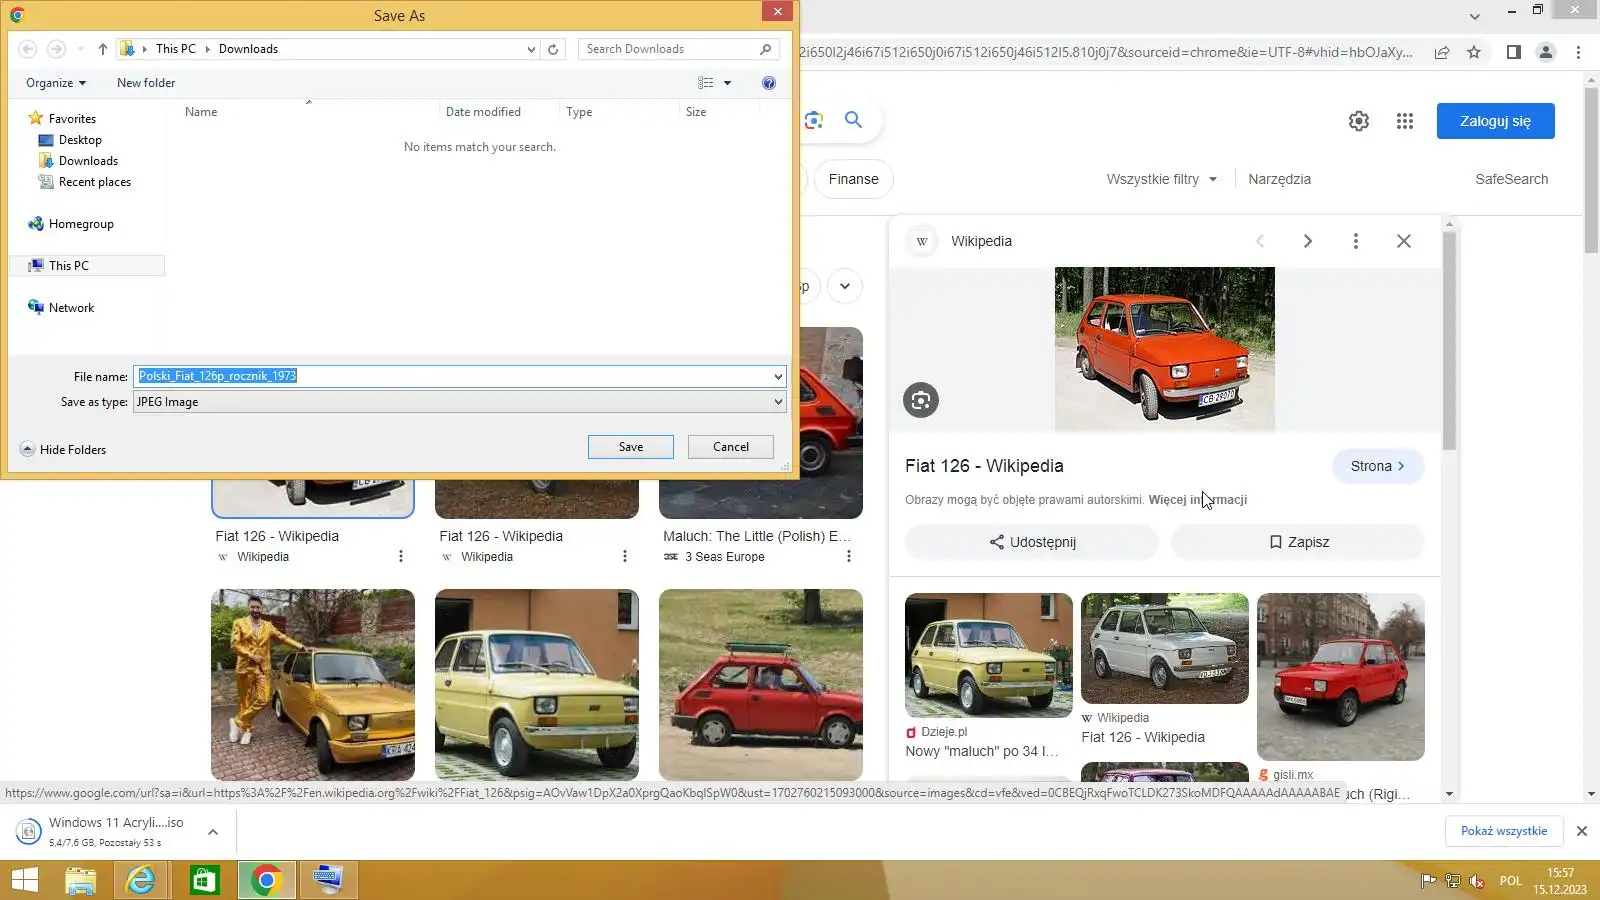Close the Wikipedia image preview panel
The image size is (1600, 900).
coord(1404,241)
